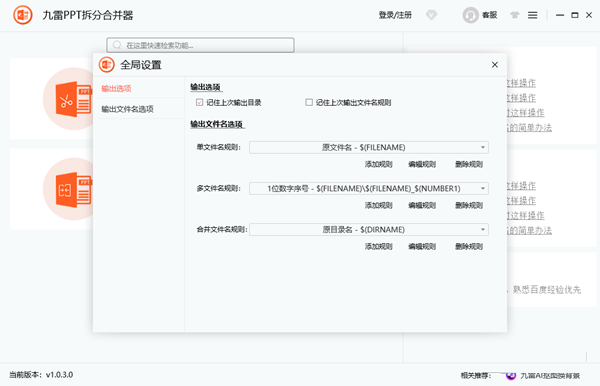This screenshot has width=600, height=386.
Task: Enable 记住上次输出文件名规则 checkbox
Action: pyautogui.click(x=309, y=102)
